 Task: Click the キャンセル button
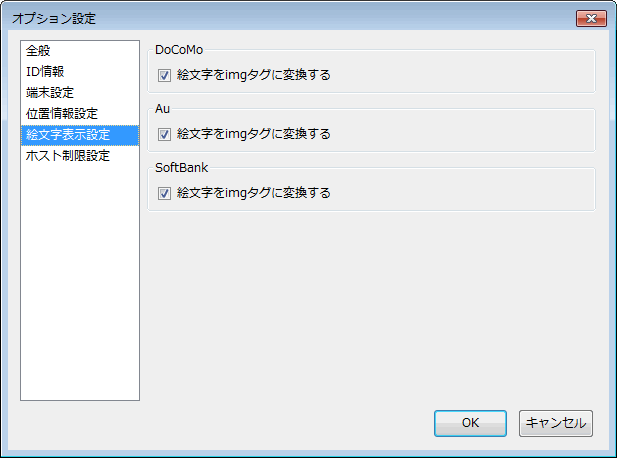tap(556, 423)
